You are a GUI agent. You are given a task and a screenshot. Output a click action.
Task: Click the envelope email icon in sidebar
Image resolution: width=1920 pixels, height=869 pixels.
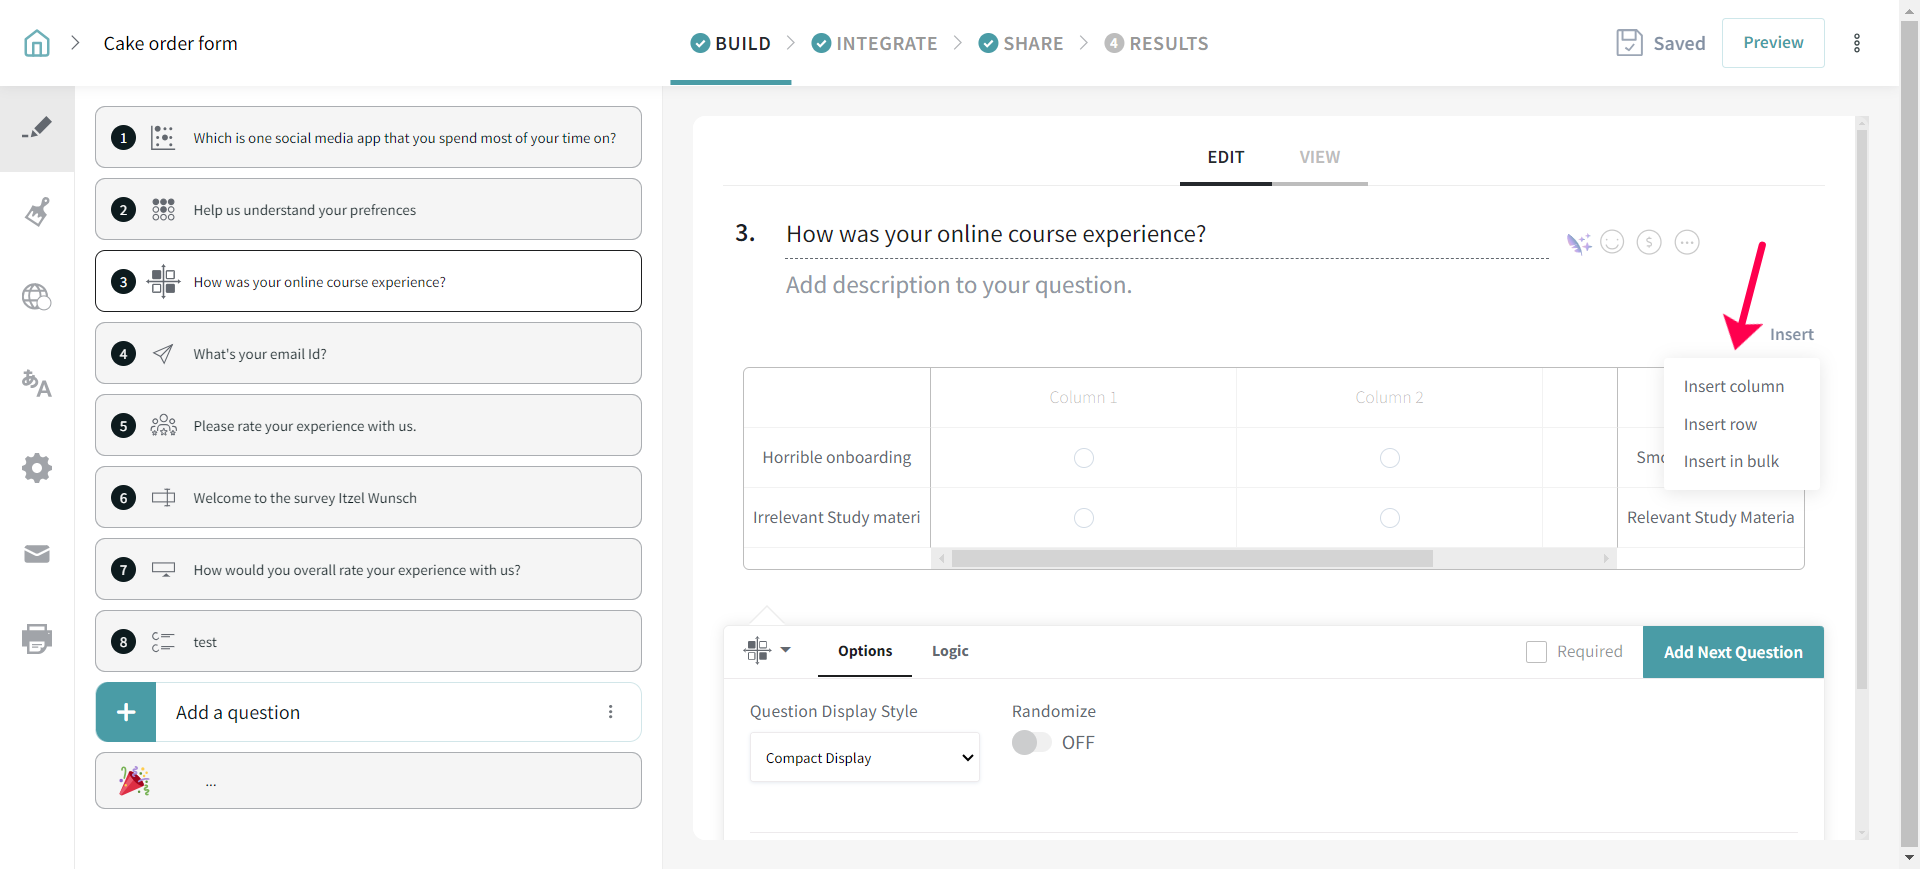pos(37,554)
